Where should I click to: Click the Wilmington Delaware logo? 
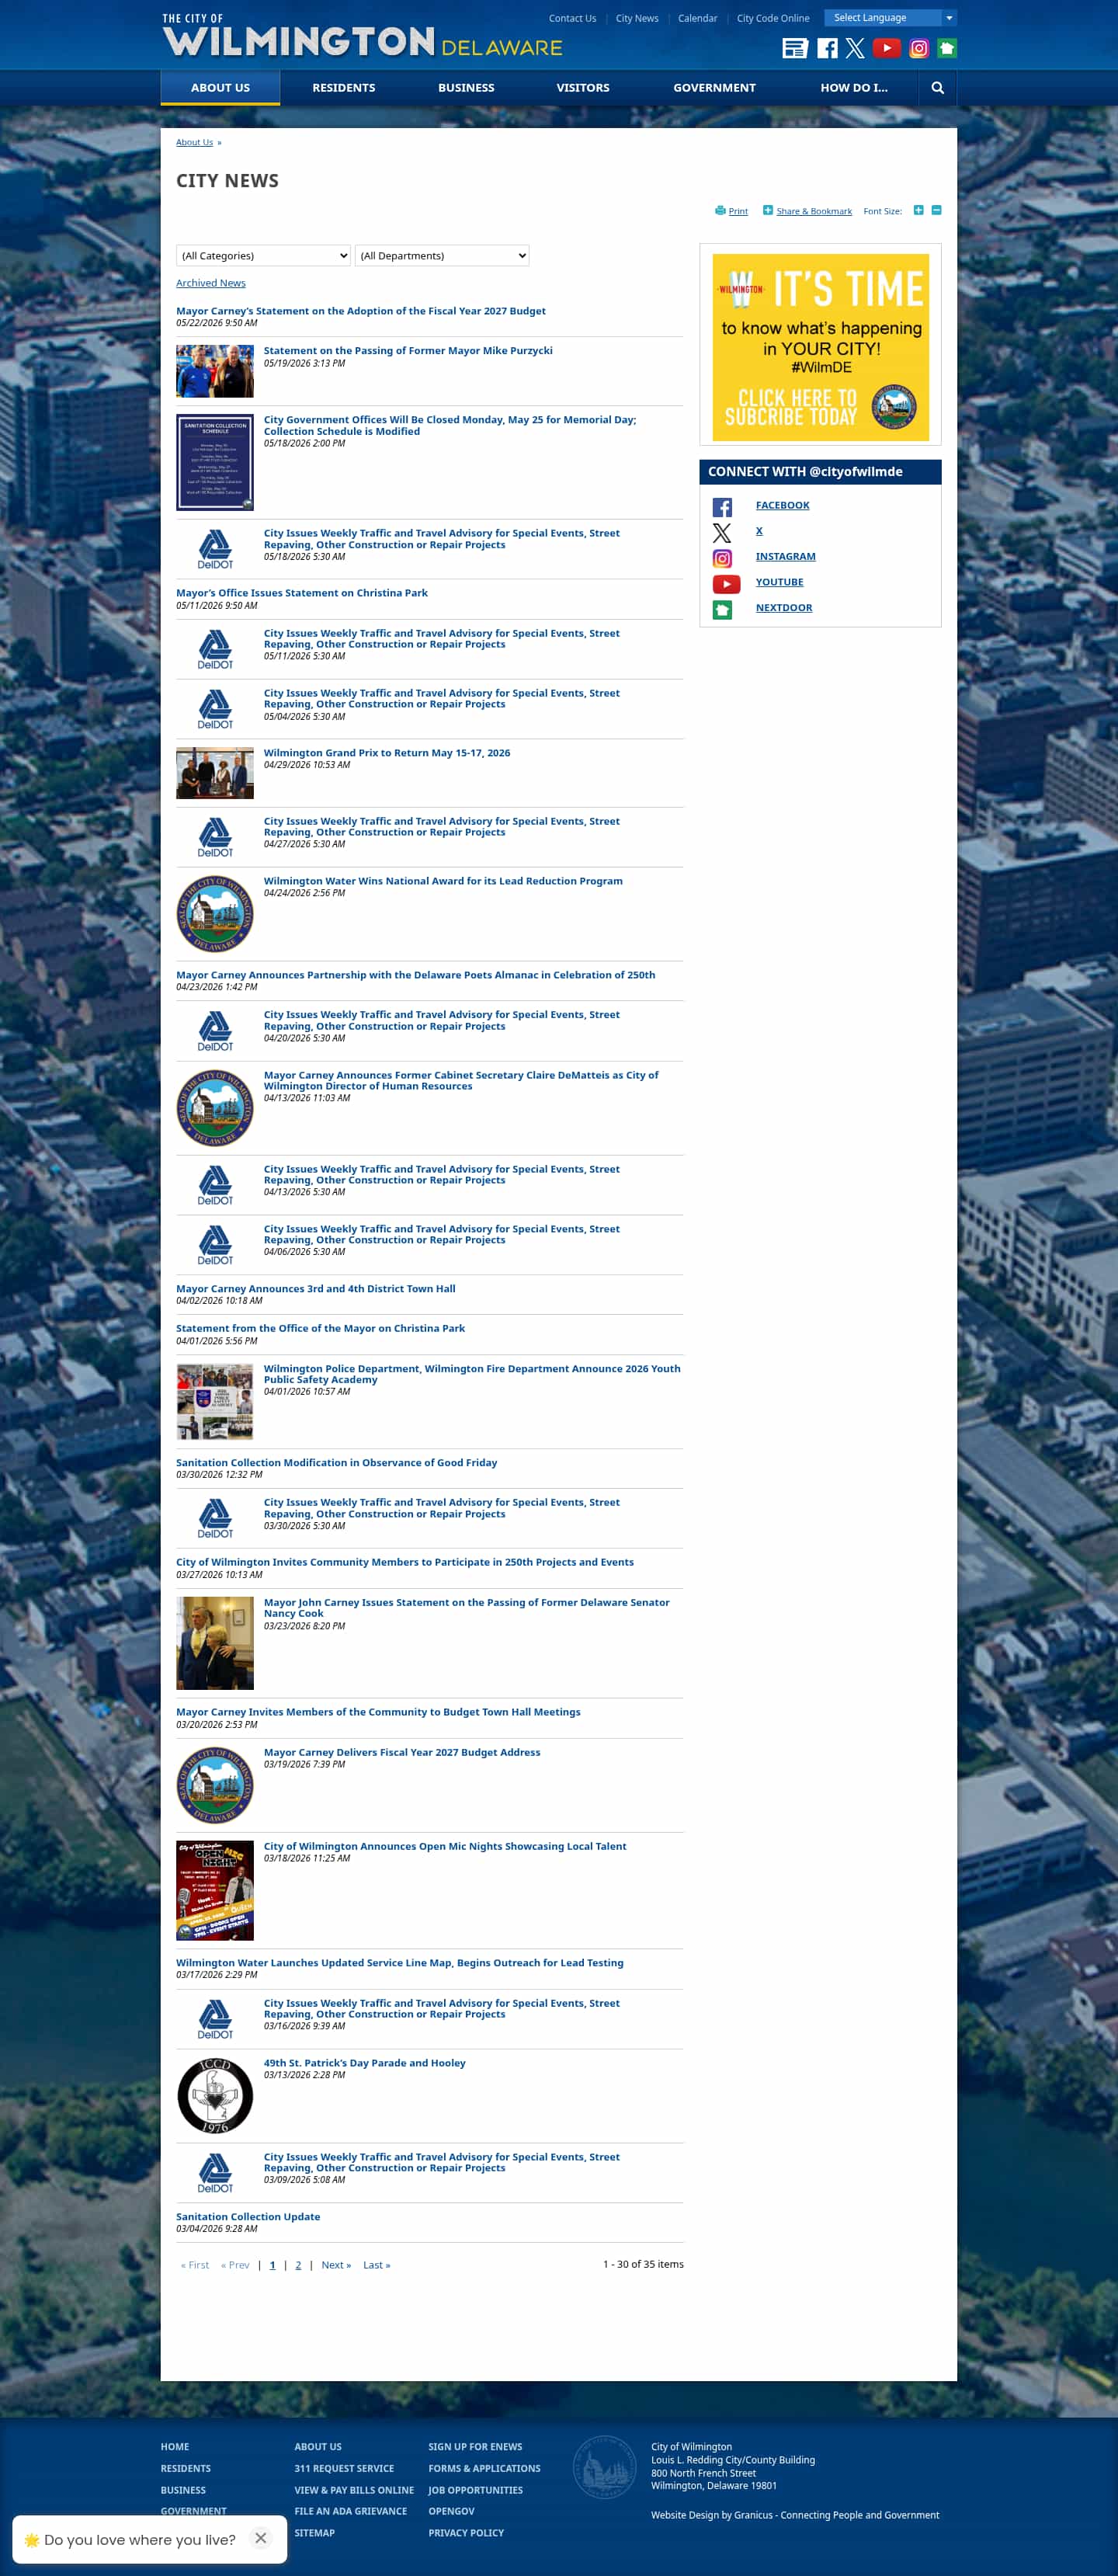click(x=362, y=36)
